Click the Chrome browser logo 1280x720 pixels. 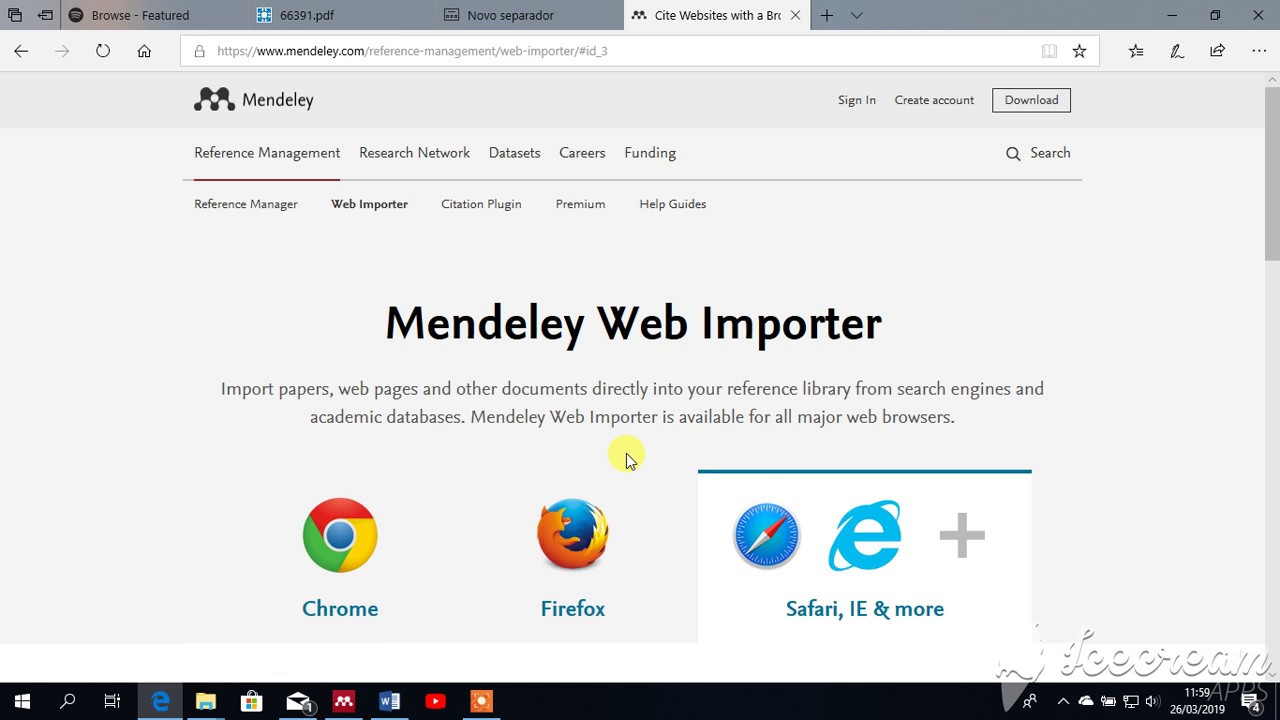pyautogui.click(x=340, y=535)
